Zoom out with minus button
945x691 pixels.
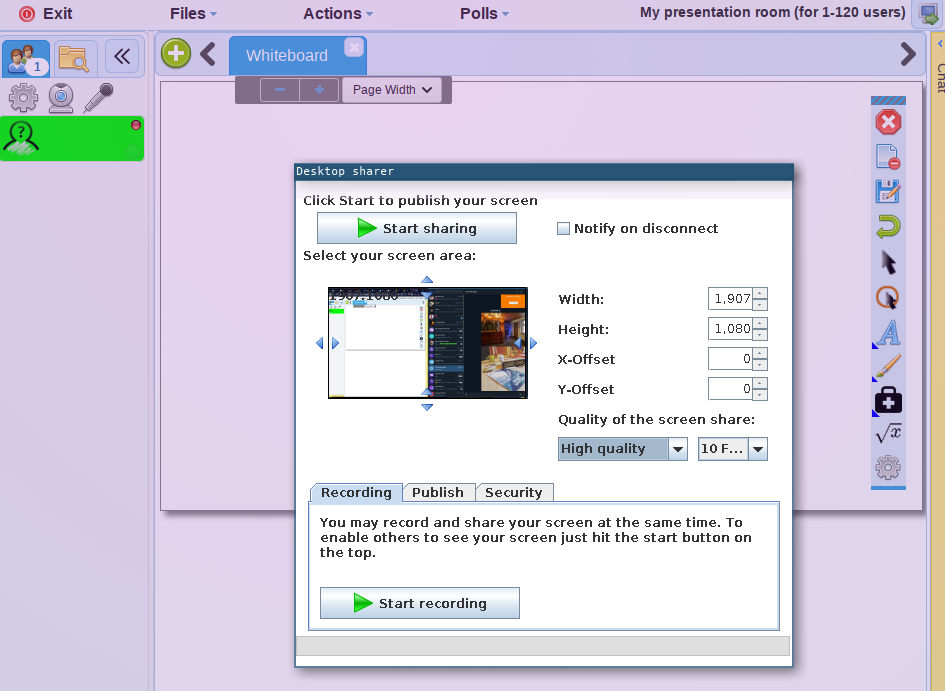click(280, 90)
